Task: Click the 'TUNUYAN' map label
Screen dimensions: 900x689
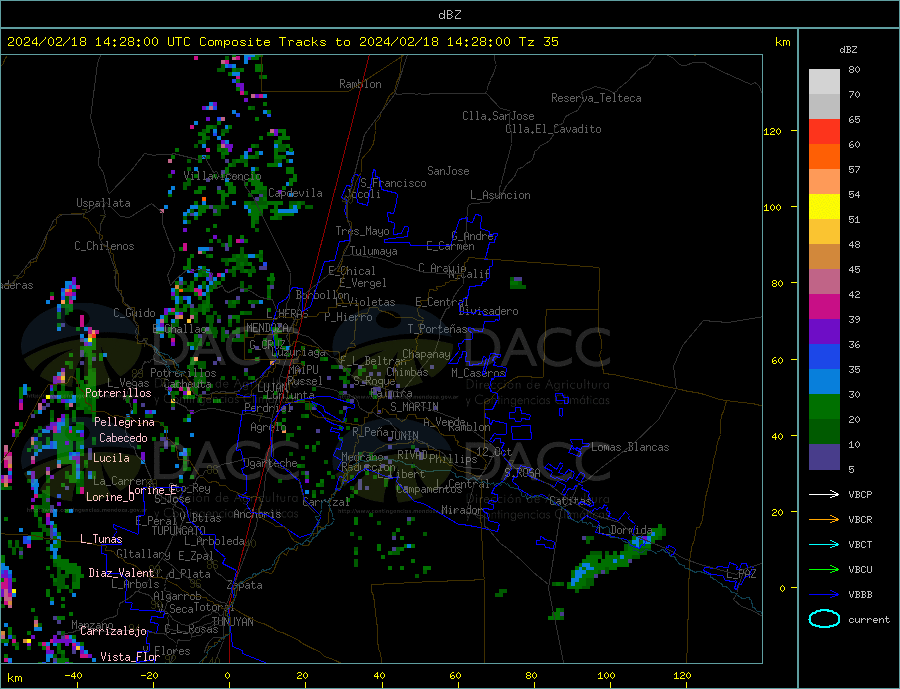Action: (232, 622)
